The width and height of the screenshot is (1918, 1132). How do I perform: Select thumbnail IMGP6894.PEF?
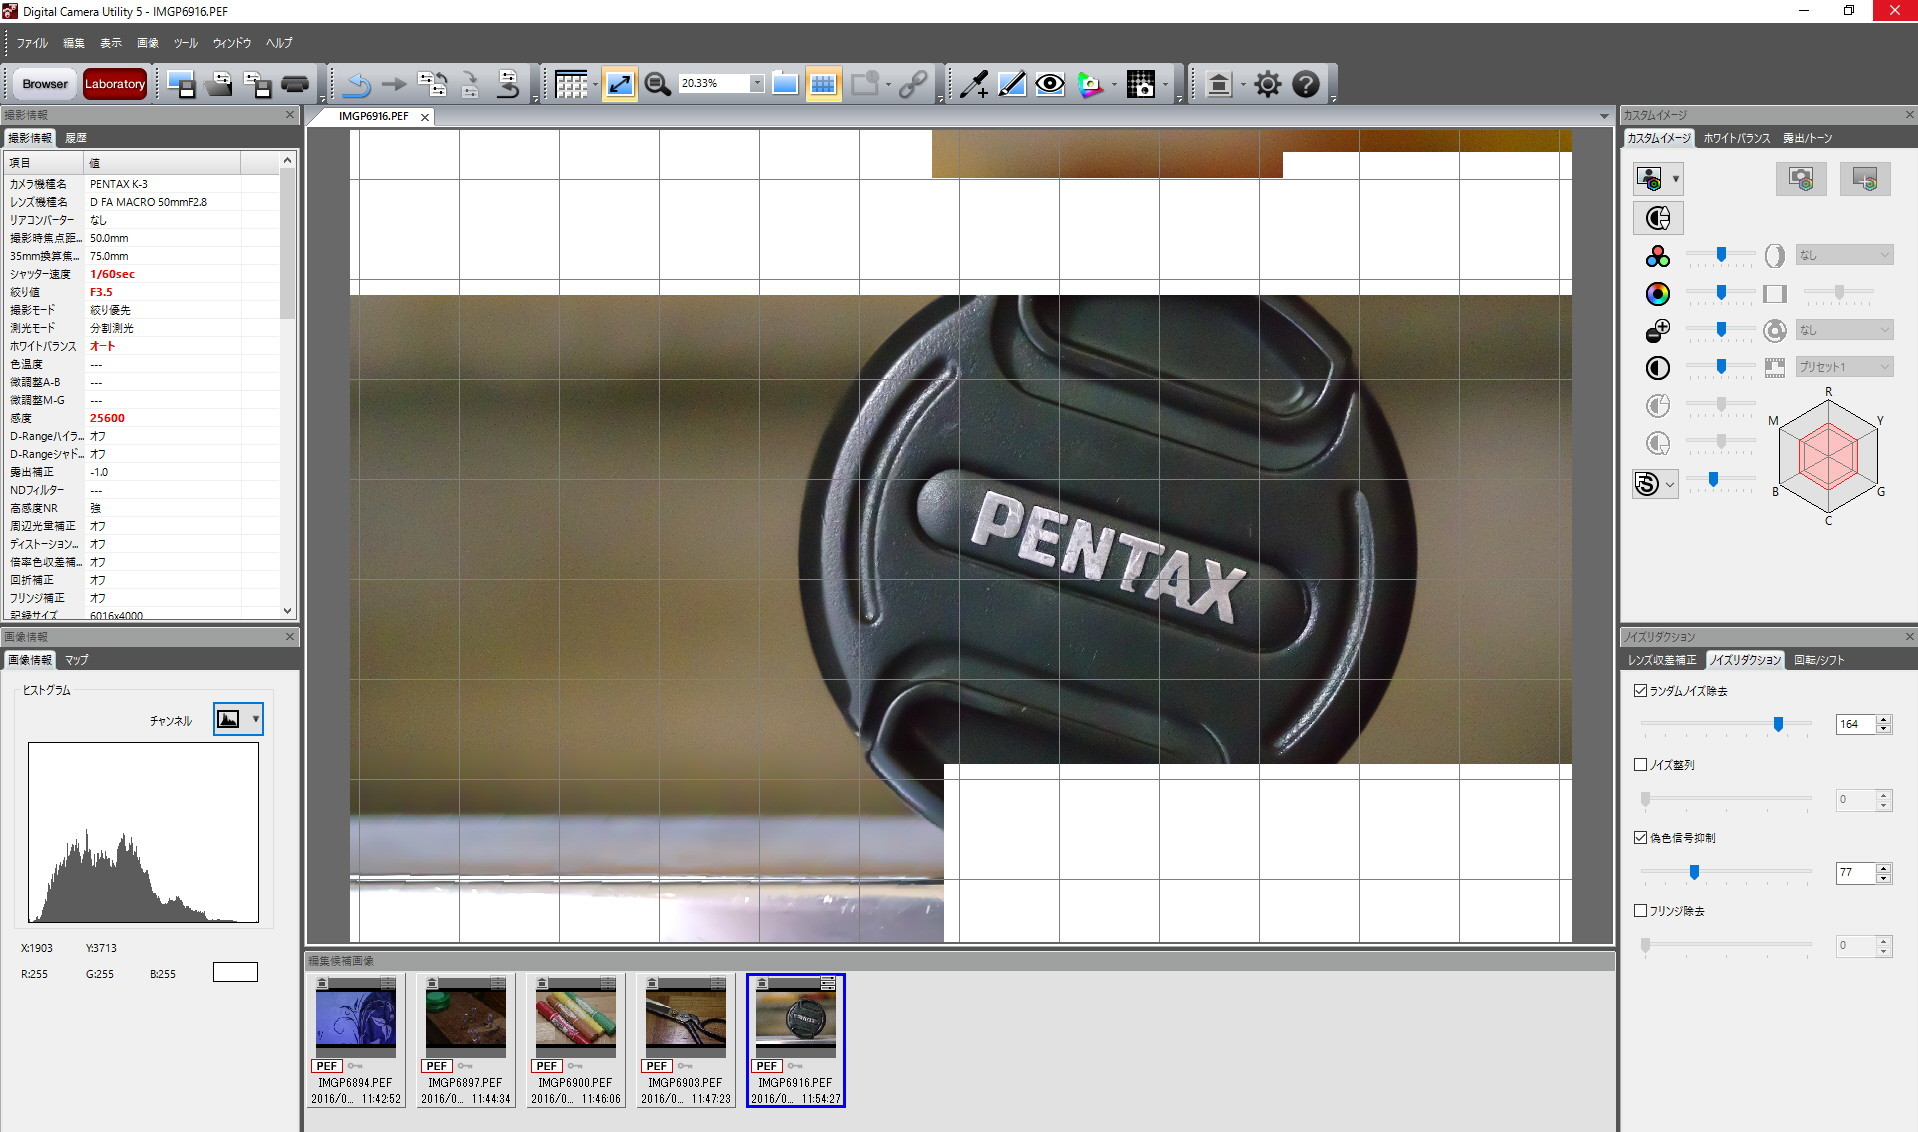point(356,1040)
